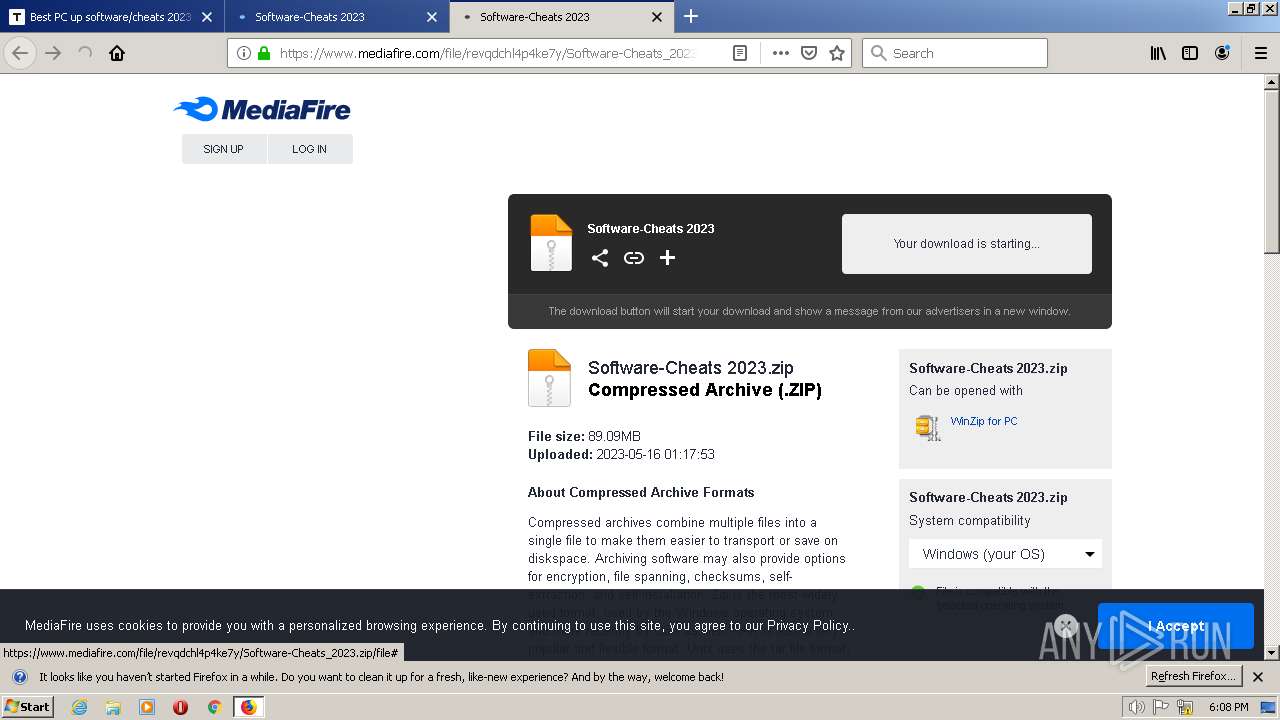This screenshot has height=720, width=1280.
Task: Open File Explorer folder in taskbar
Action: point(113,707)
